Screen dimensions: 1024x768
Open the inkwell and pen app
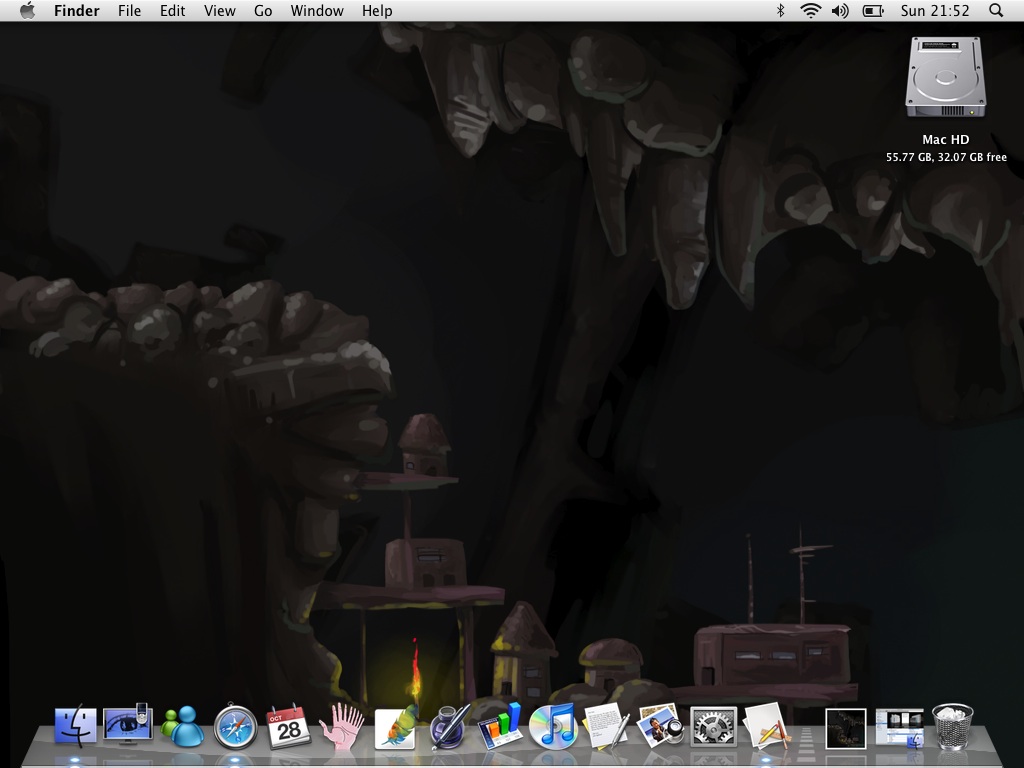pos(450,726)
